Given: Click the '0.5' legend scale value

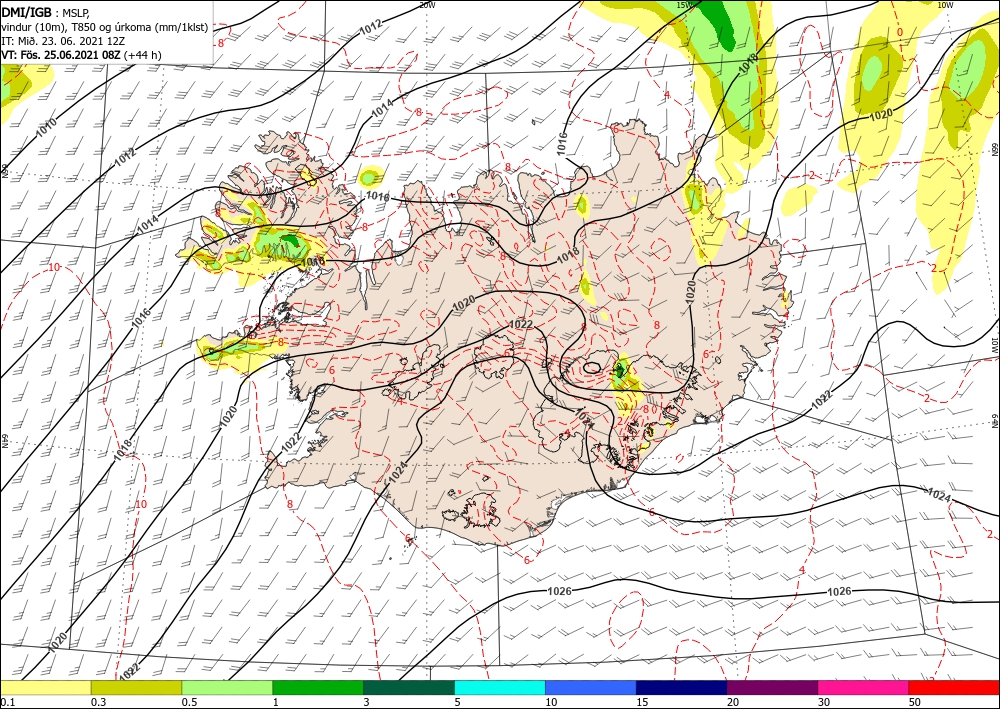Looking at the screenshot, I should (x=189, y=702).
